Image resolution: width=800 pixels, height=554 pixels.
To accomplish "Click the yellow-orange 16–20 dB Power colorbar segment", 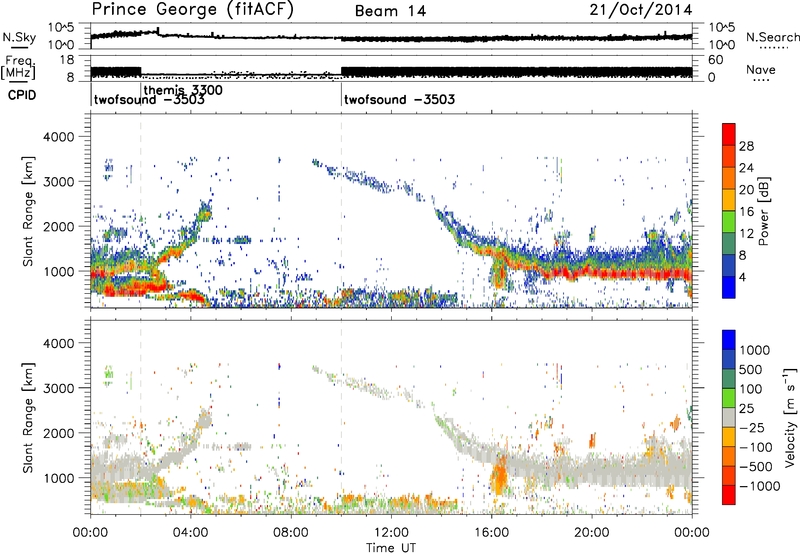I will click(x=729, y=200).
